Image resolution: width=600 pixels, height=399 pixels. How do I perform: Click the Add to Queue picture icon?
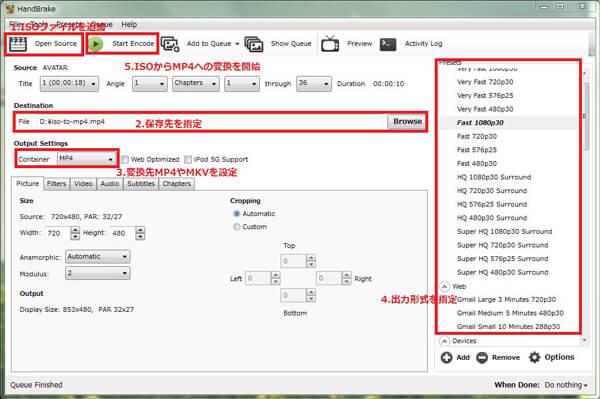pyautogui.click(x=170, y=44)
